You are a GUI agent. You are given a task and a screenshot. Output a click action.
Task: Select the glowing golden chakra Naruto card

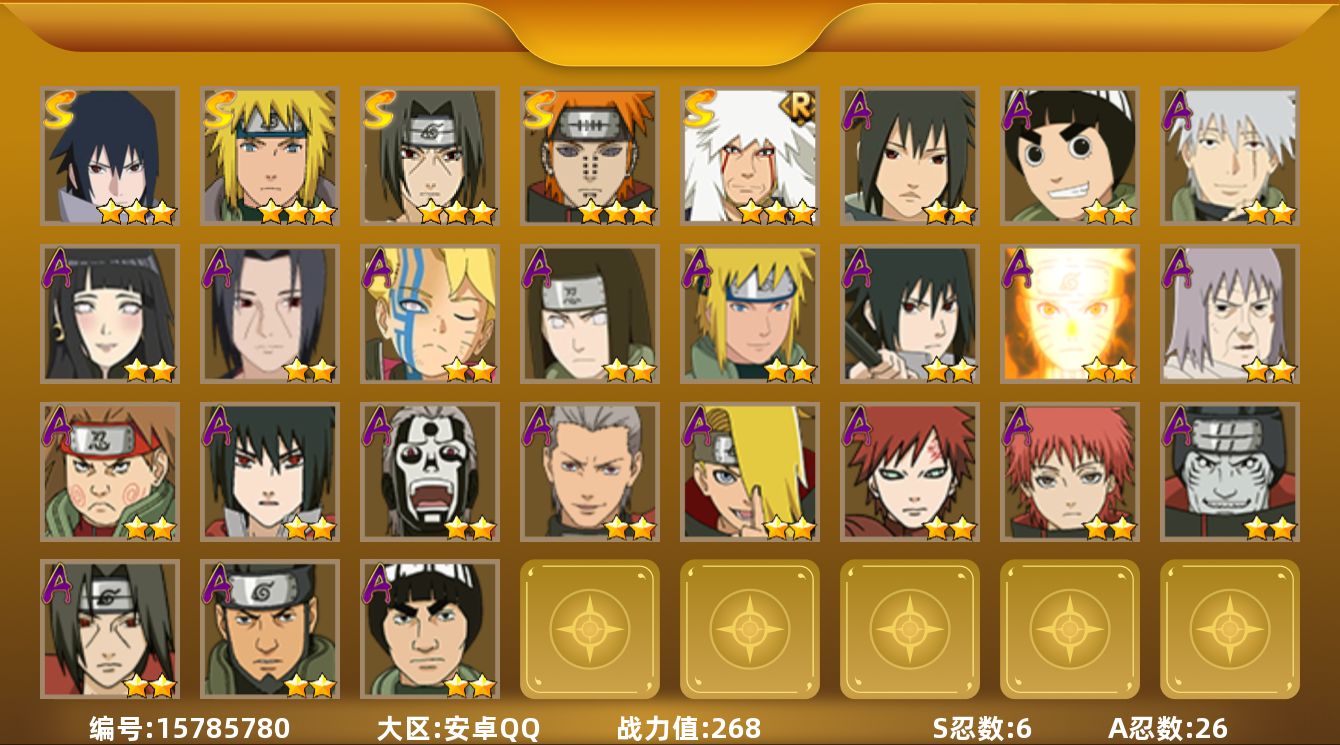pos(1070,314)
